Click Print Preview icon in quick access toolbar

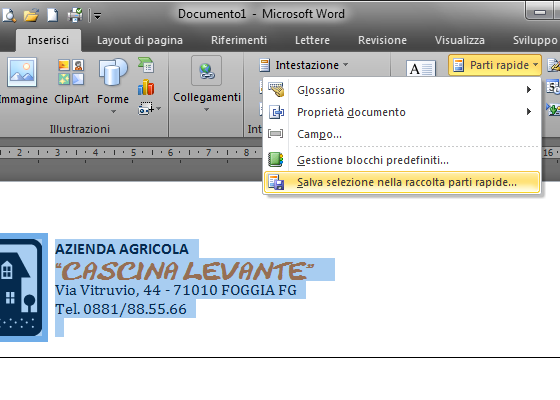point(9,15)
